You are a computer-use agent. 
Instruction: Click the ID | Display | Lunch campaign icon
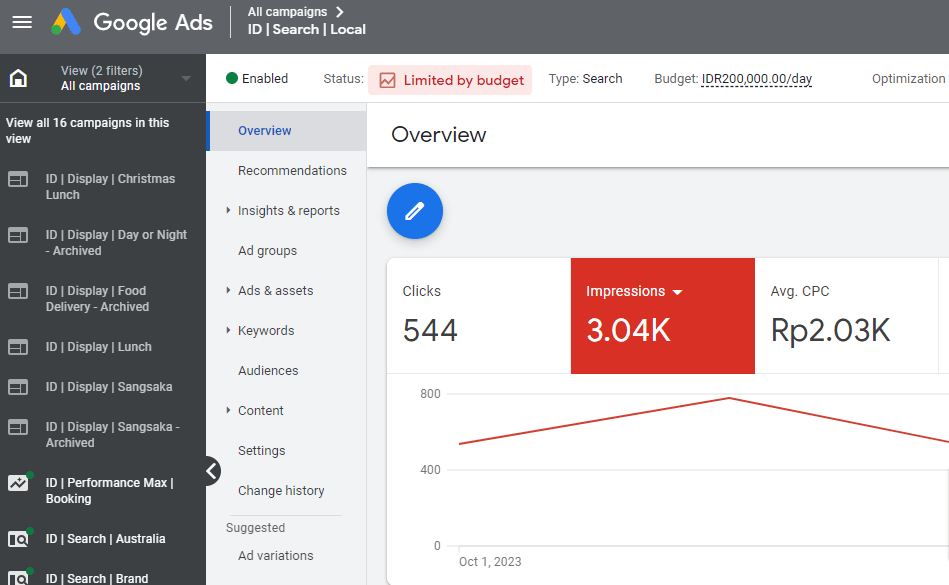tap(20, 347)
